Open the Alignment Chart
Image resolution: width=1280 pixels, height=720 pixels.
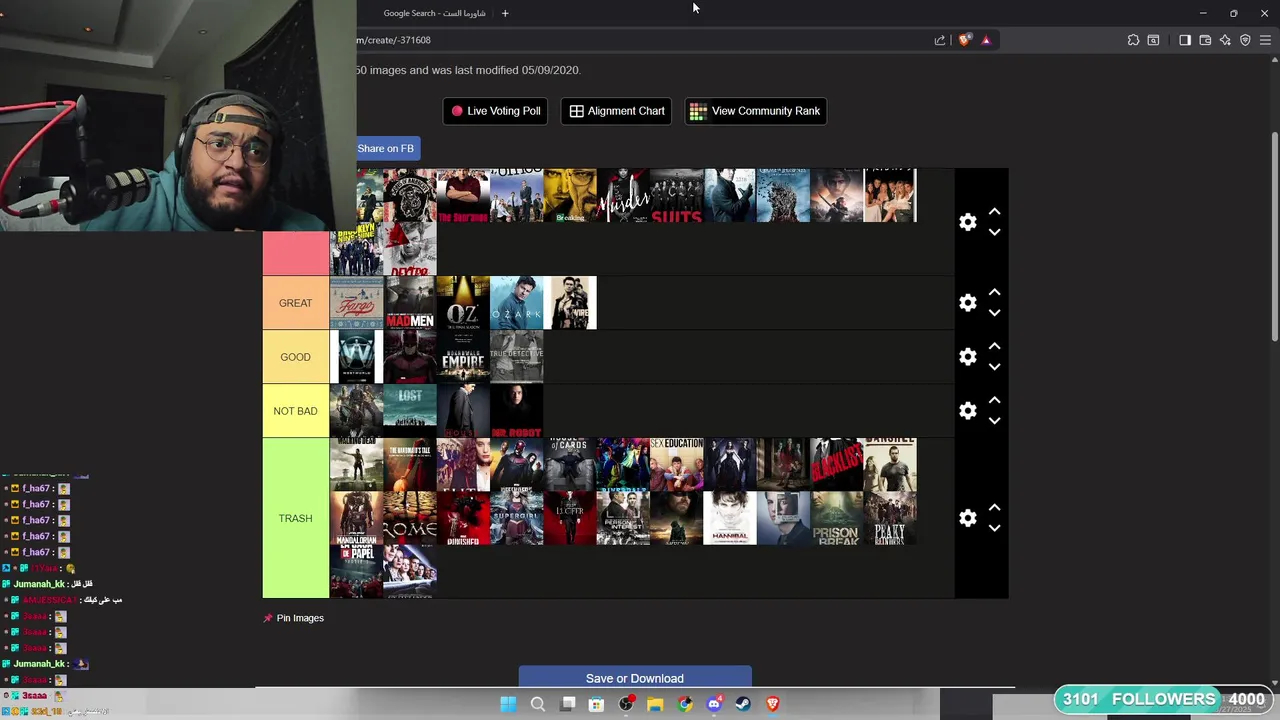pos(617,111)
